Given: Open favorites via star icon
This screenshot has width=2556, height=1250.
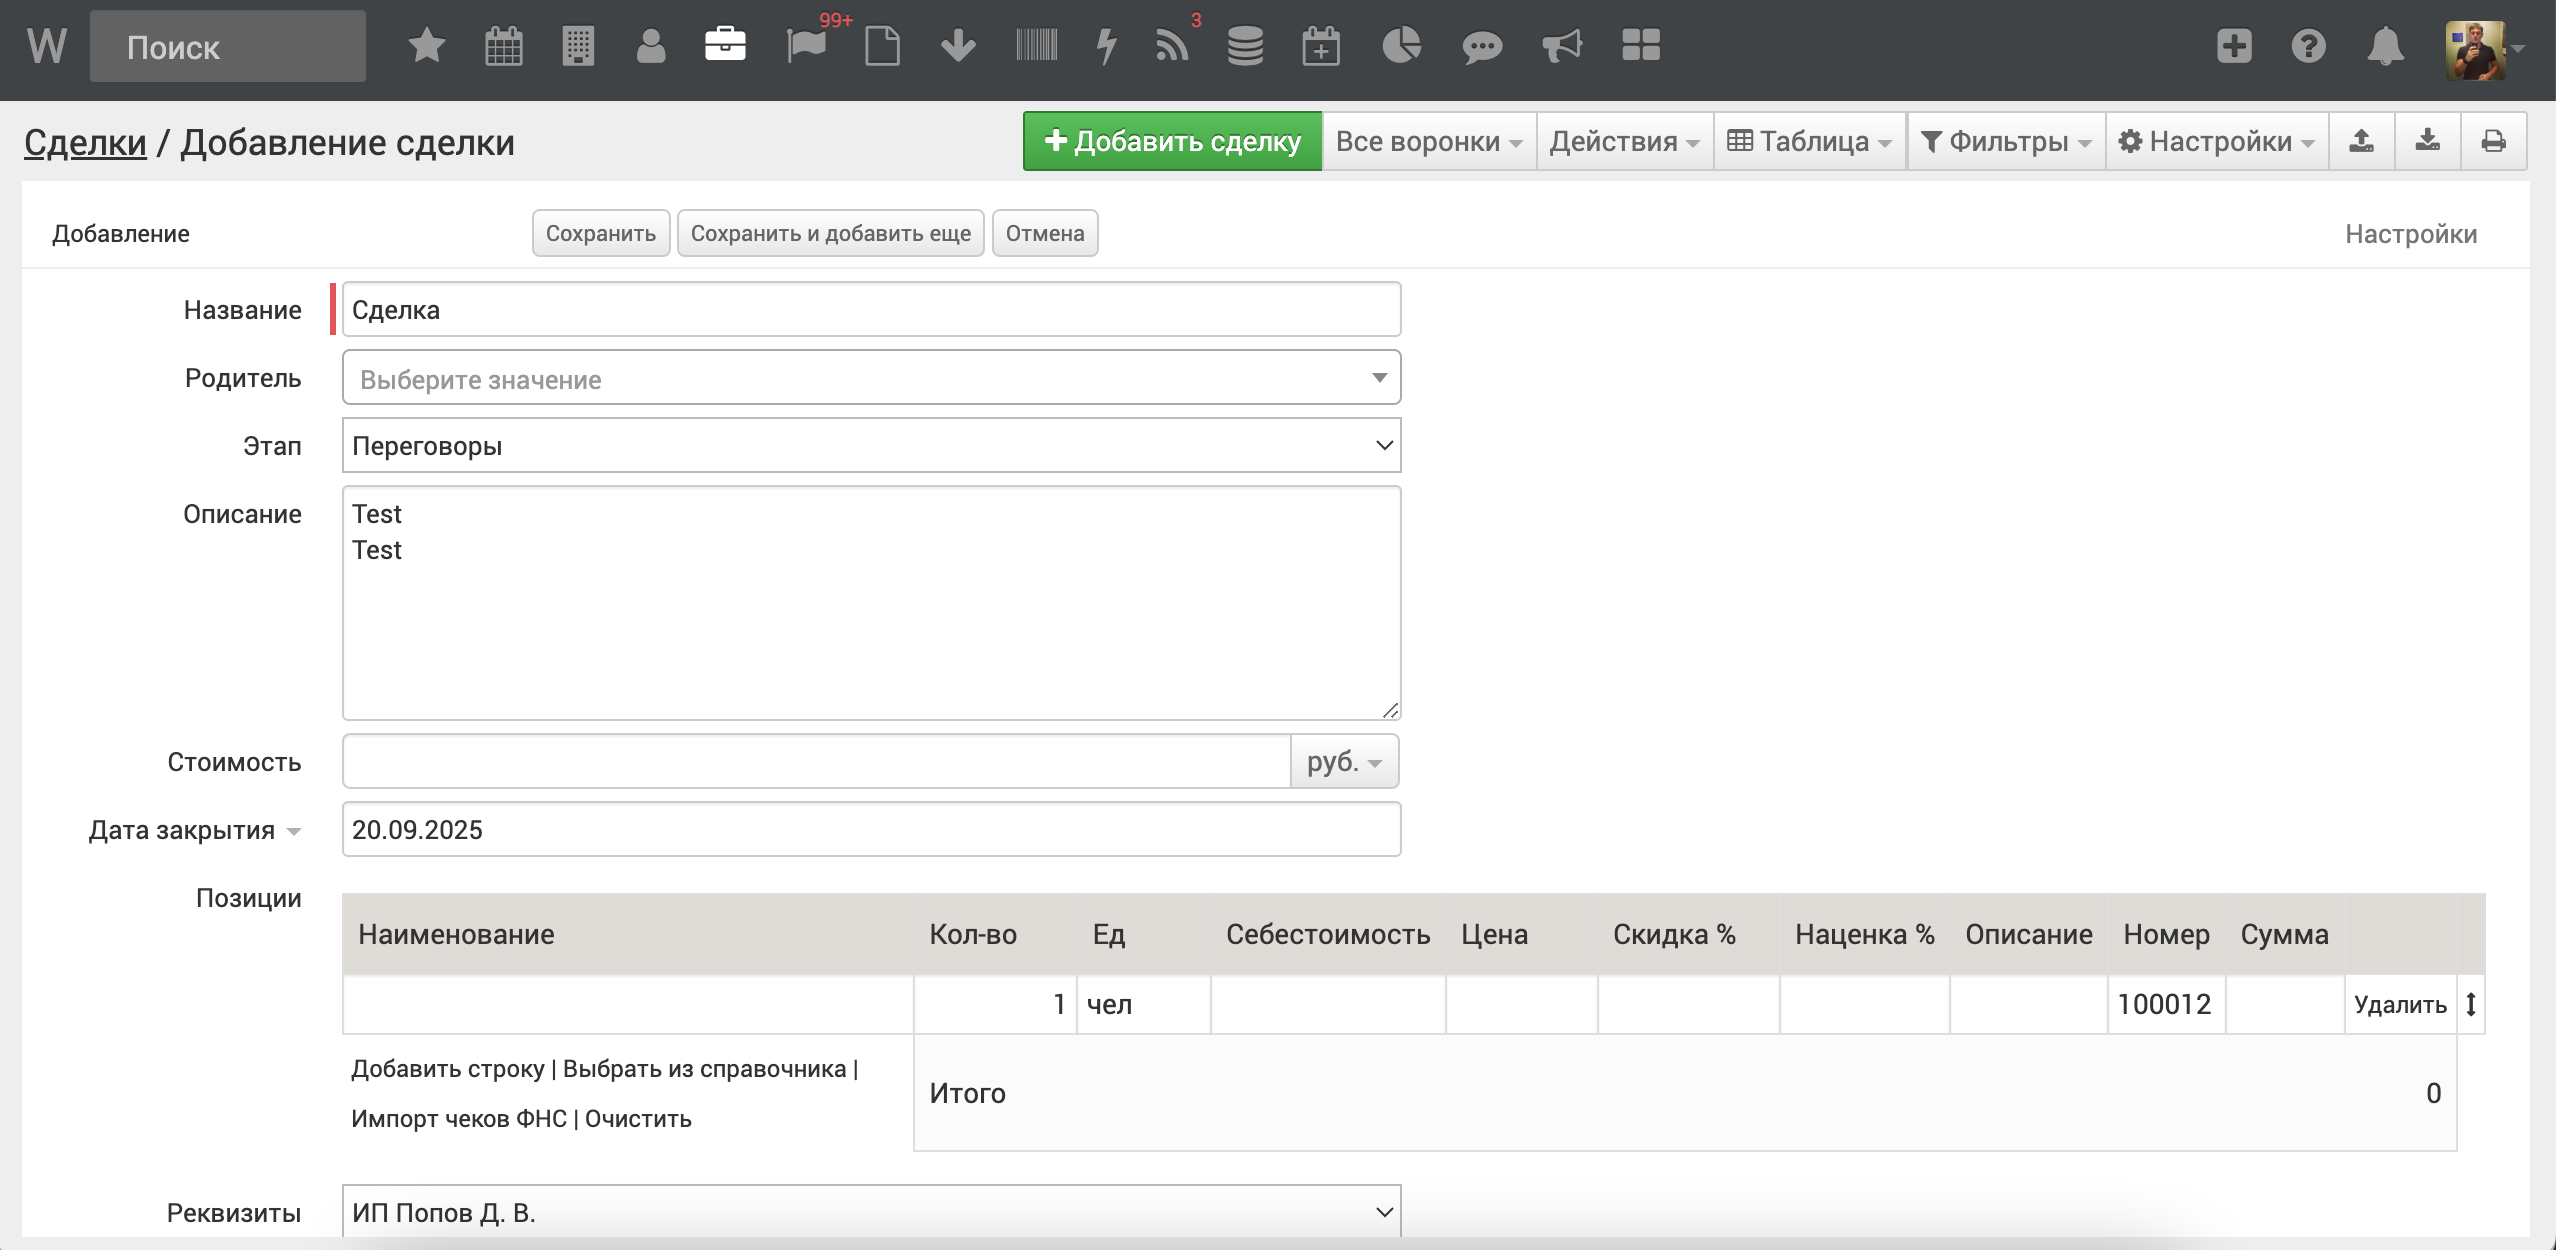Looking at the screenshot, I should (427, 46).
